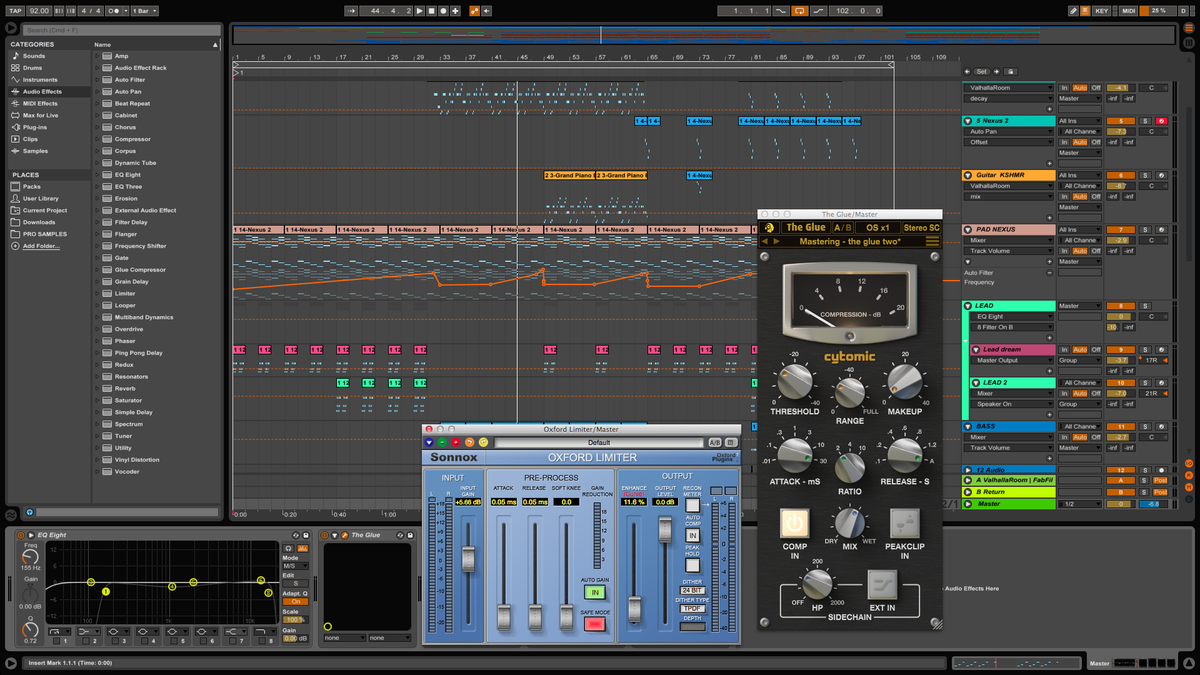
Task: Select the Limiter device in list
Action: click(x=125, y=293)
